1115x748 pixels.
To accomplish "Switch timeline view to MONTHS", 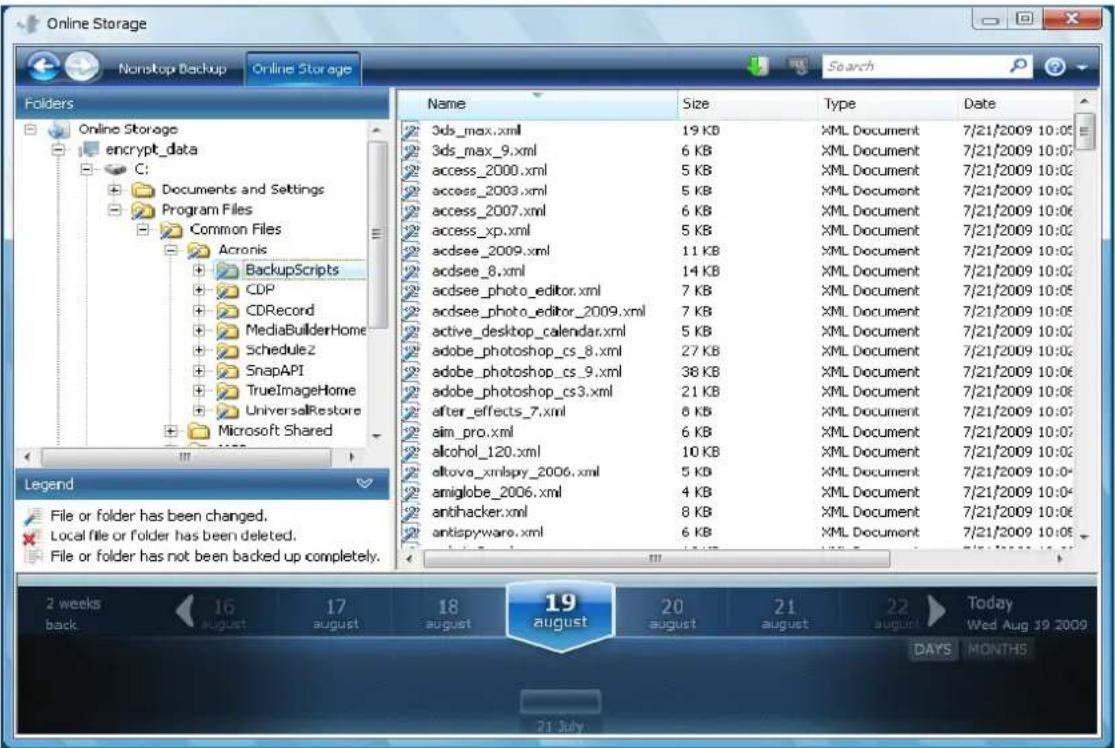I will 997,649.
